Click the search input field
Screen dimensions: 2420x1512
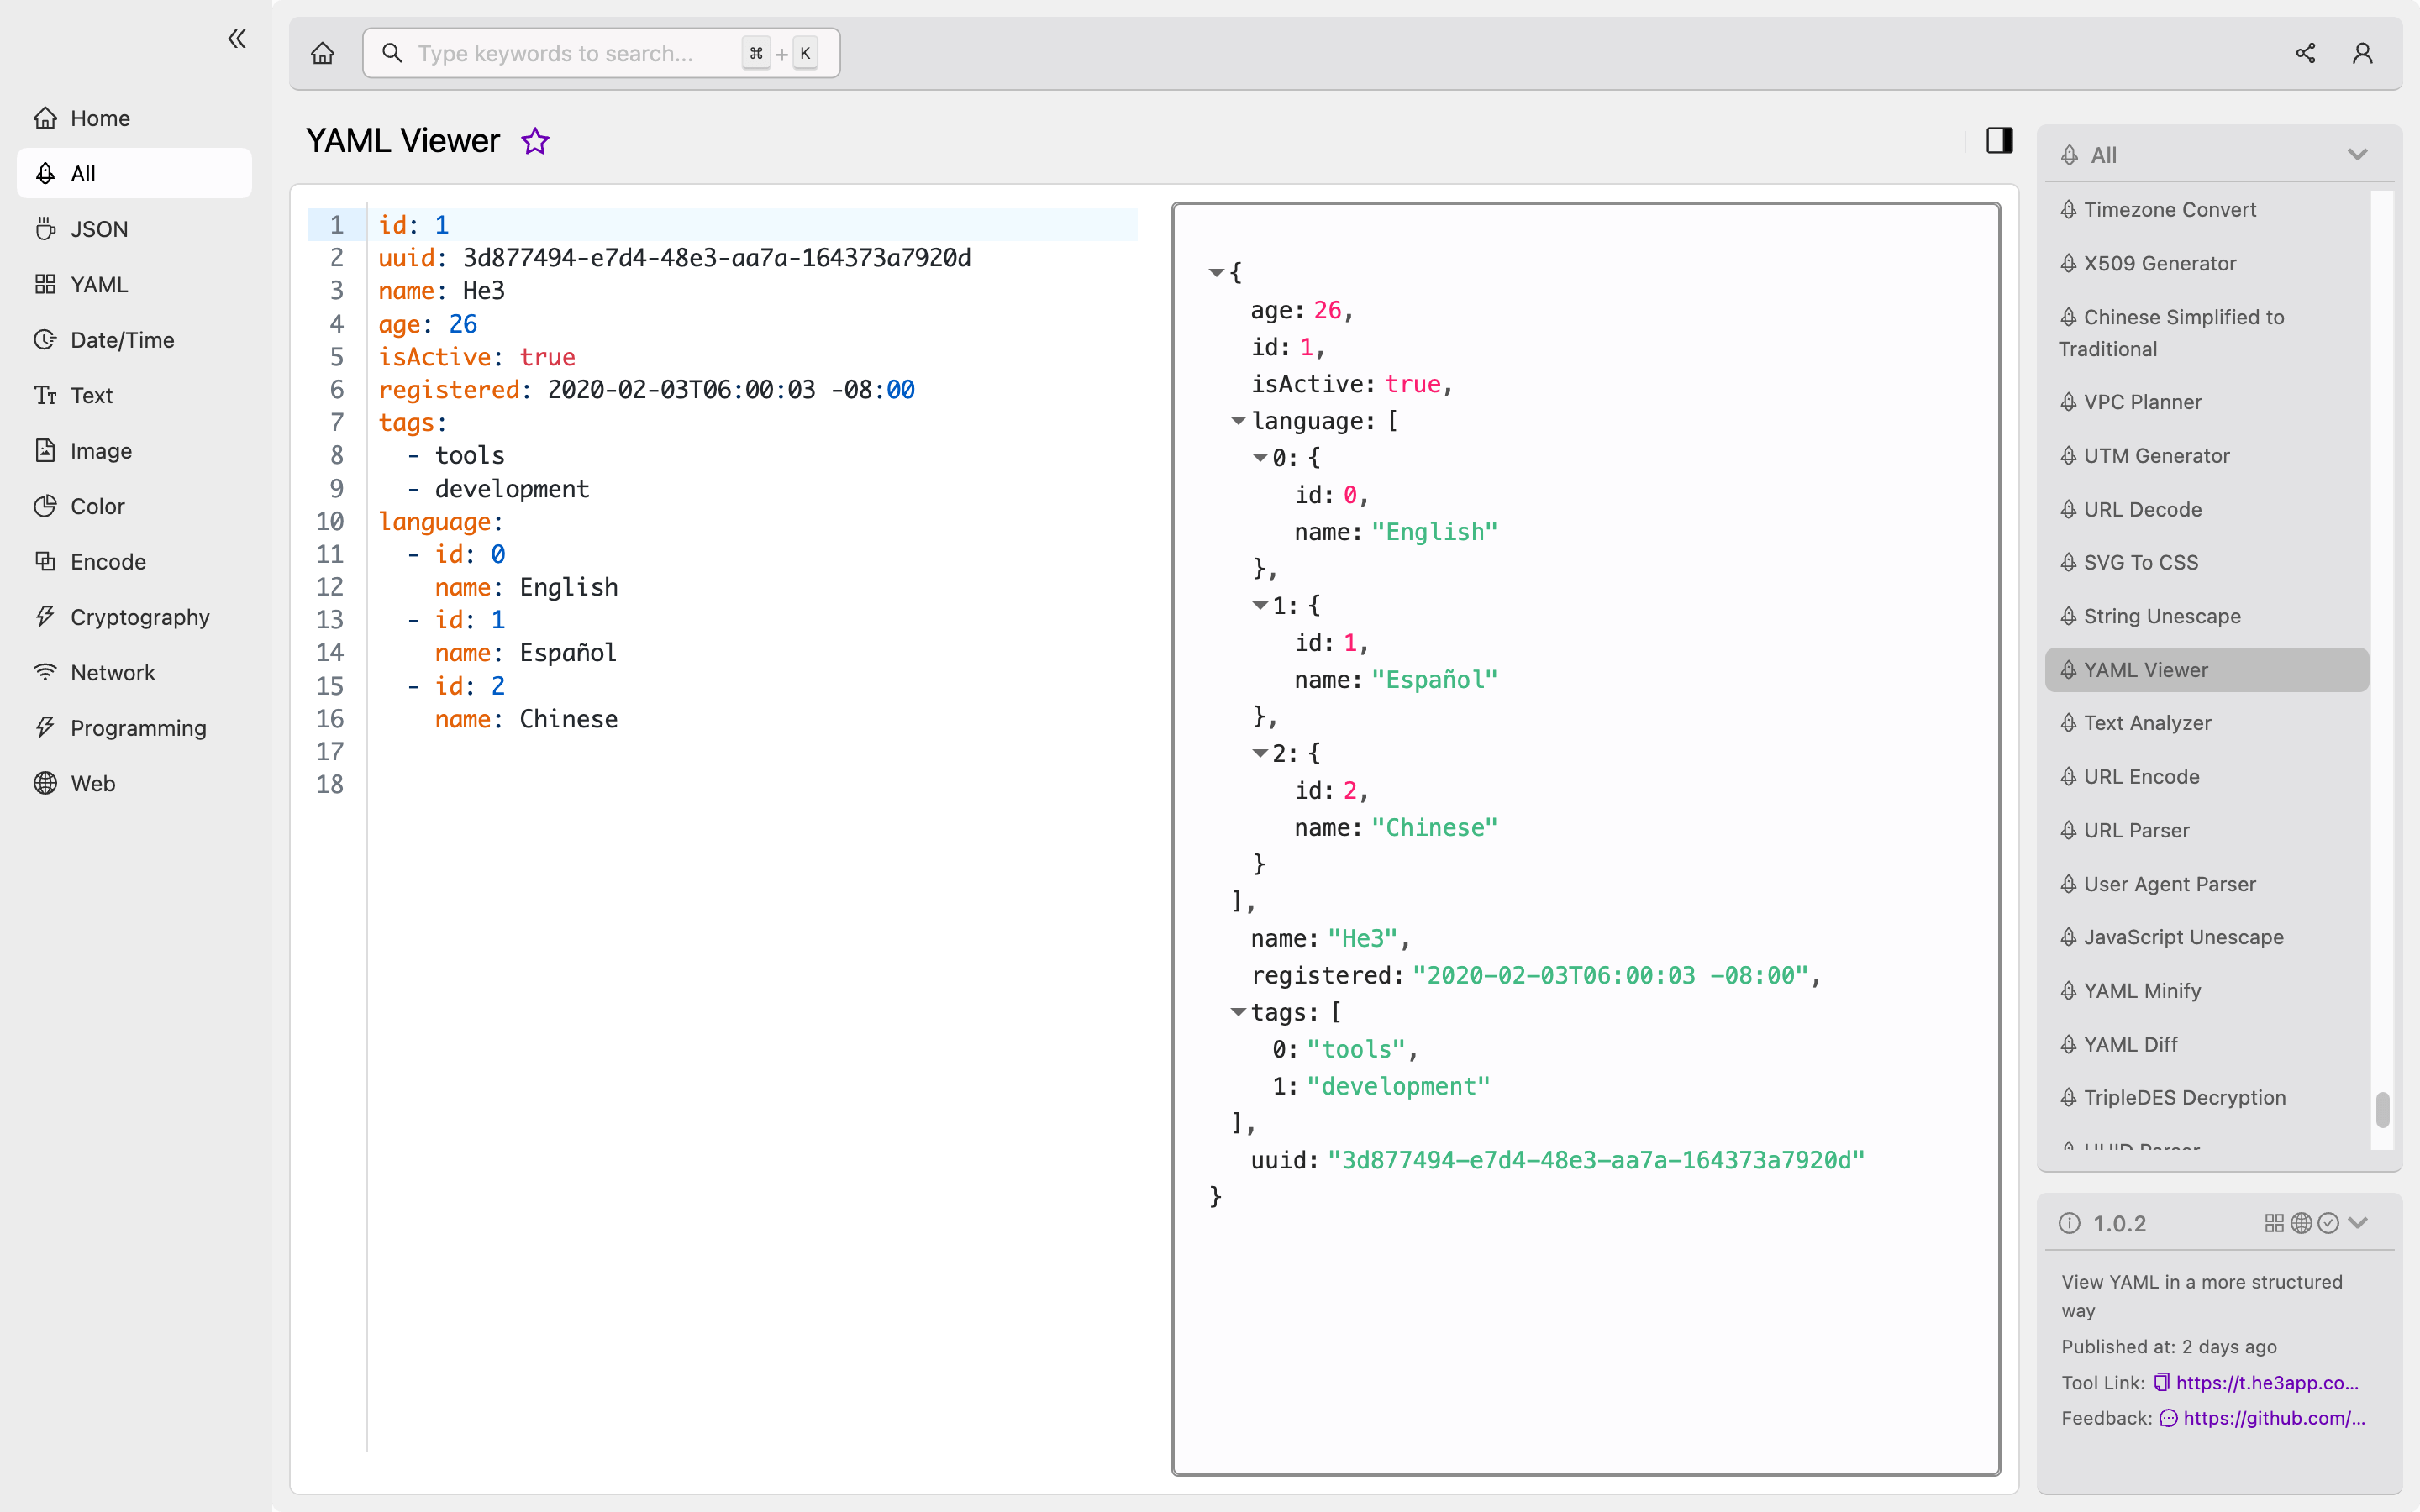[599, 52]
